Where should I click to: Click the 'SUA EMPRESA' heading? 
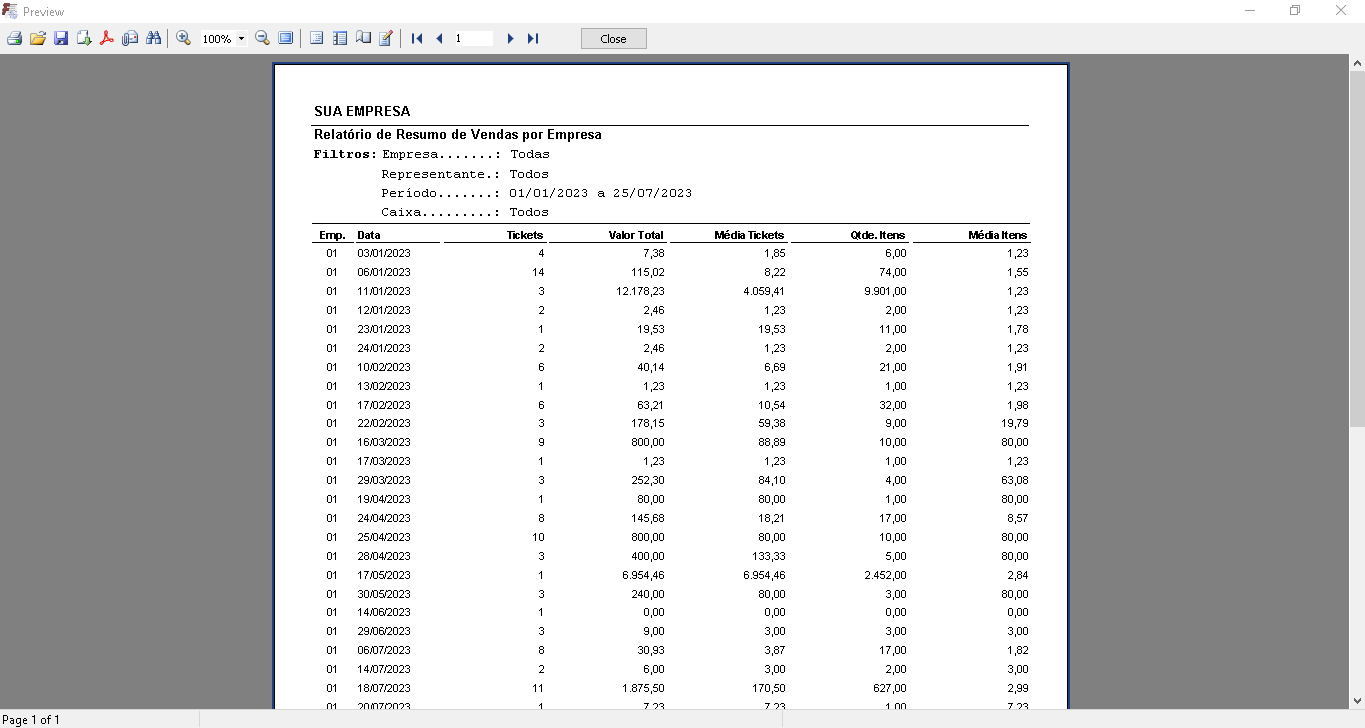point(362,111)
